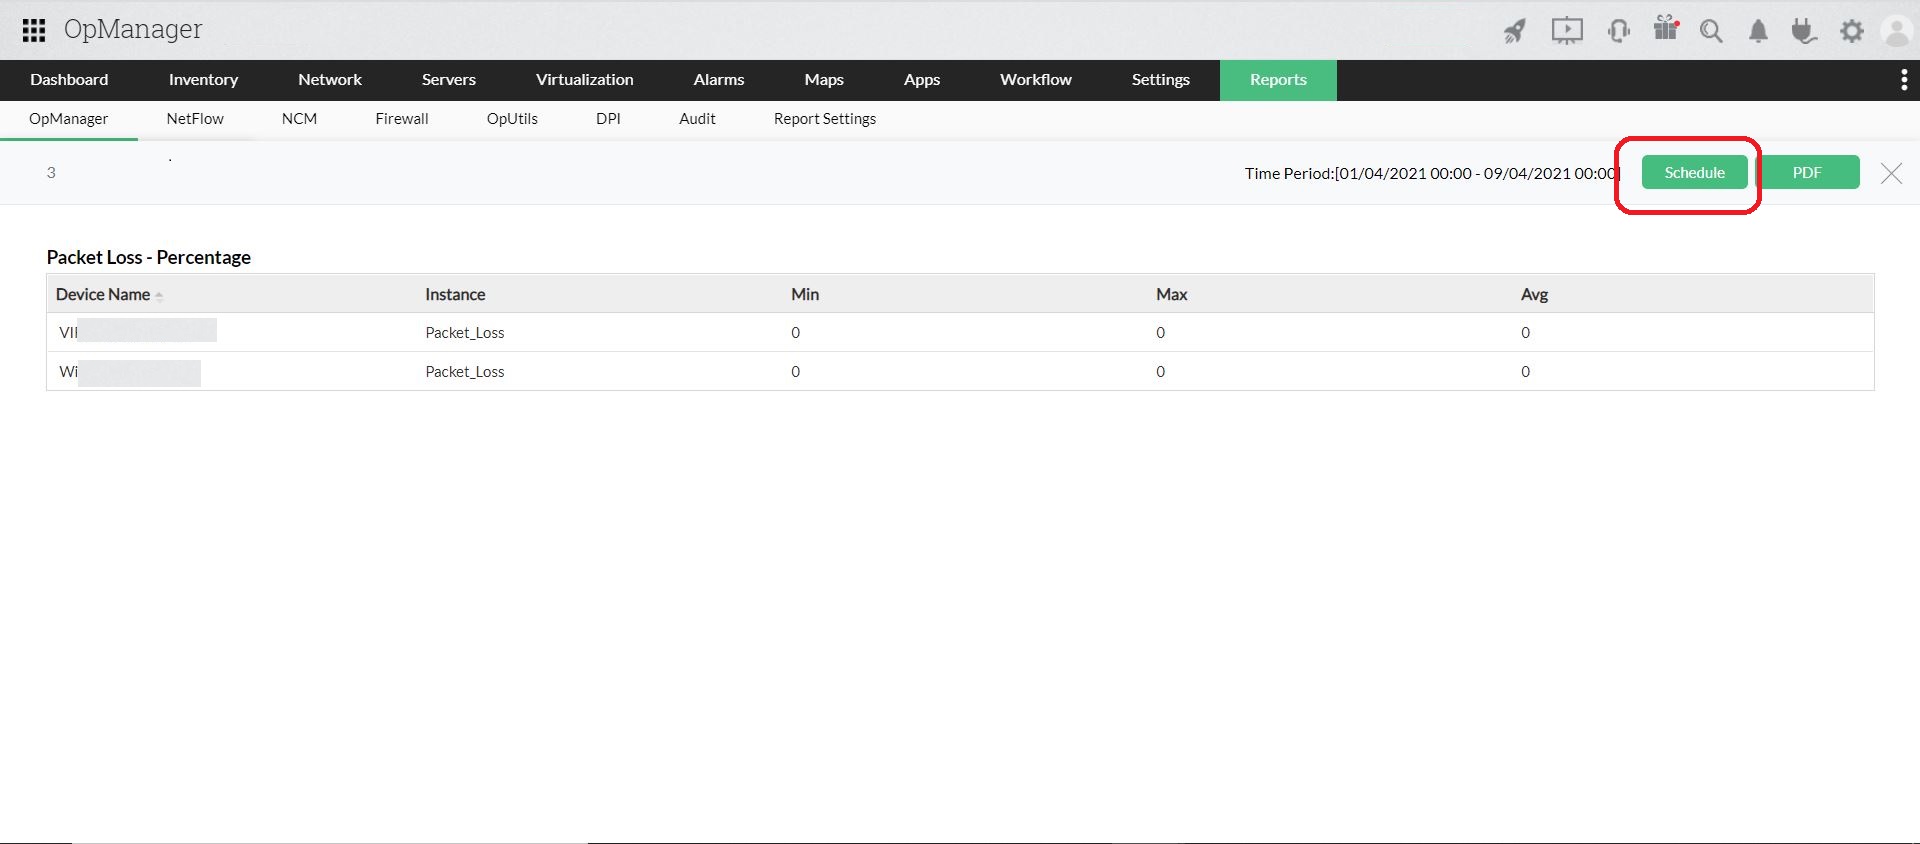Switch to the OpUtils sub-tab
1920x844 pixels.
[512, 119]
